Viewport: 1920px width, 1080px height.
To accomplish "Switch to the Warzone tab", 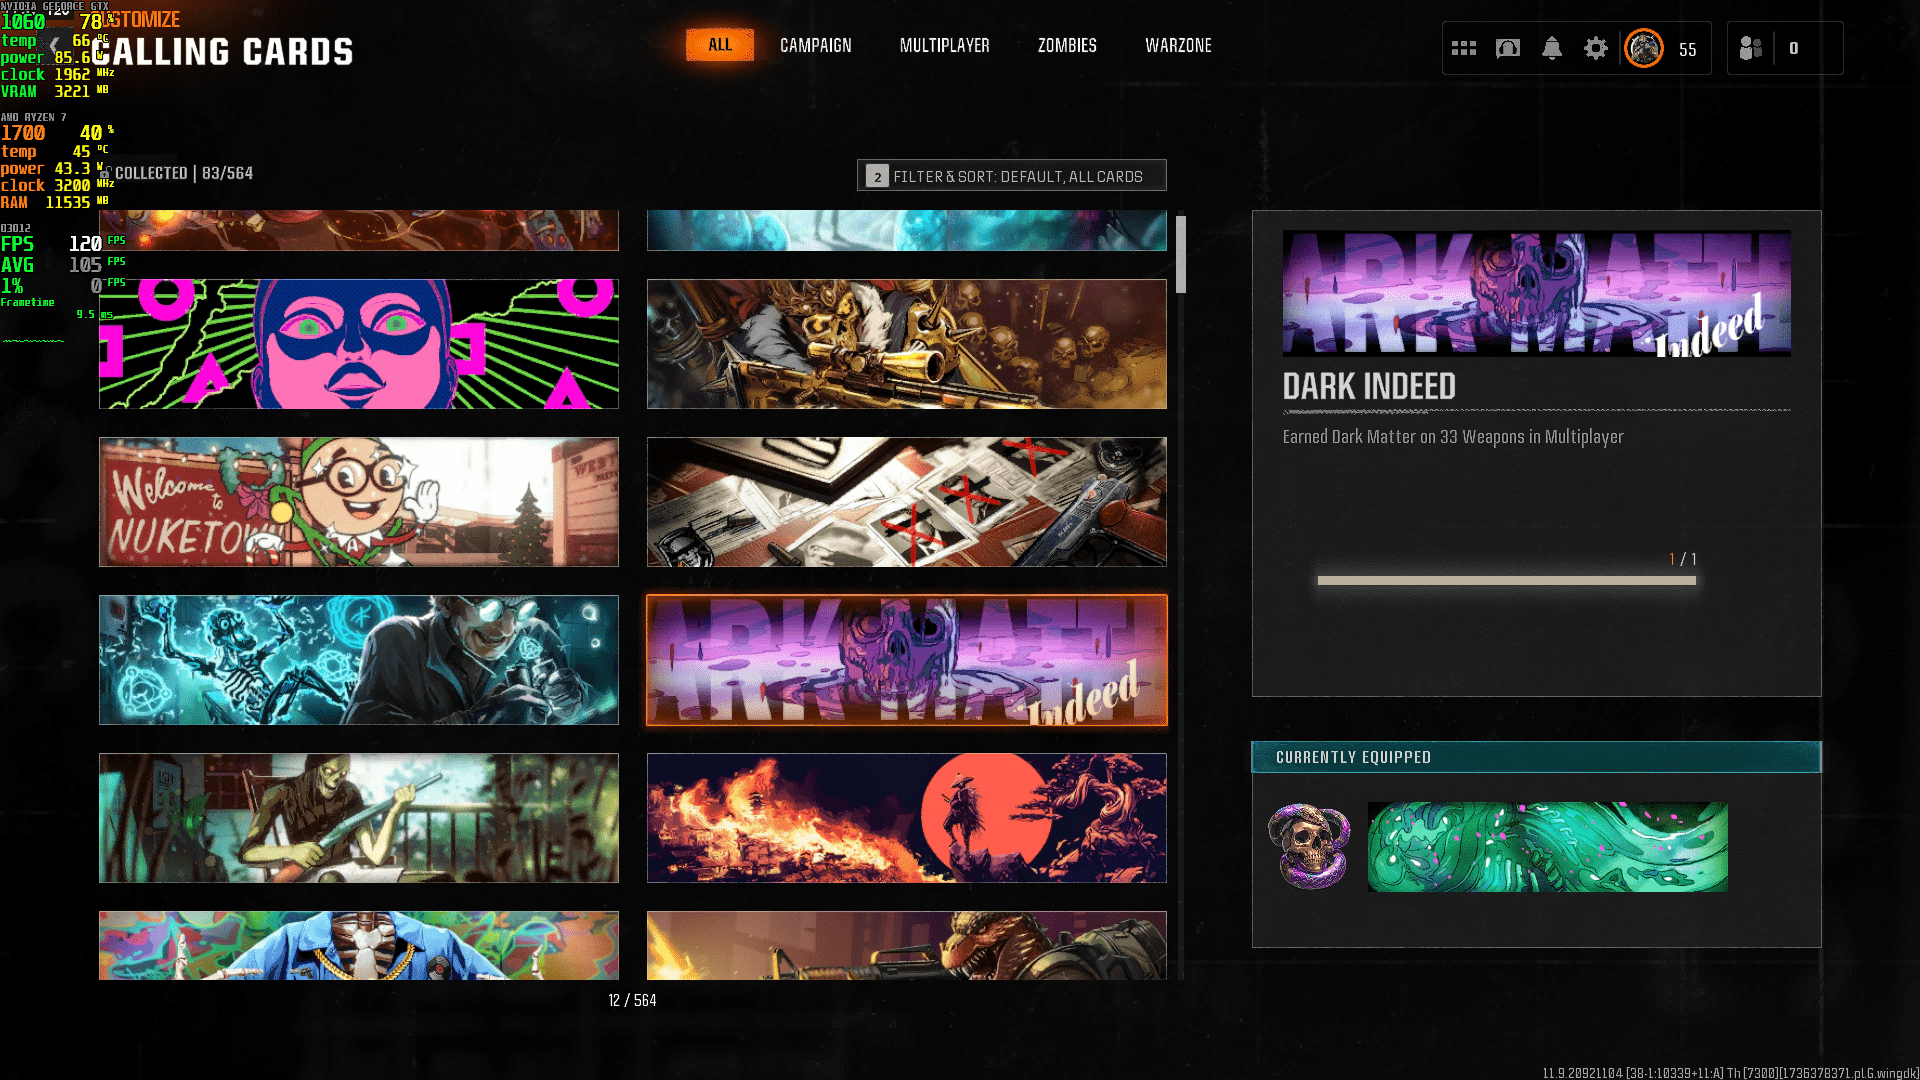I will [1178, 45].
